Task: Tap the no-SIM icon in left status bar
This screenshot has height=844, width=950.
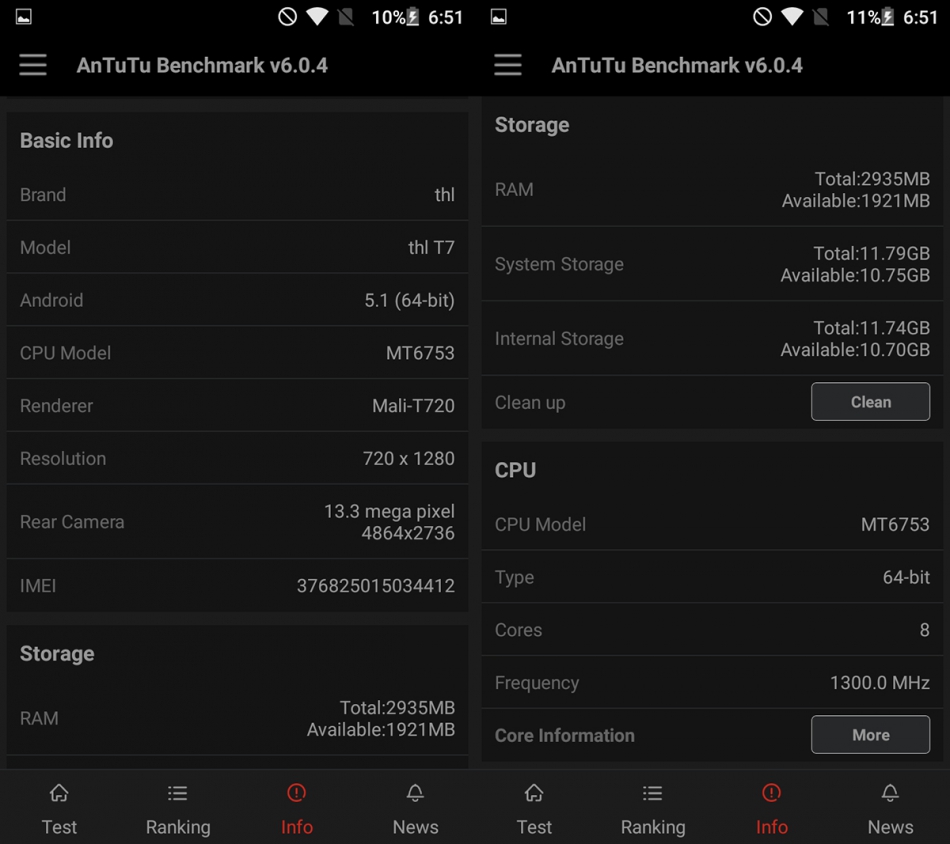Action: tap(346, 16)
